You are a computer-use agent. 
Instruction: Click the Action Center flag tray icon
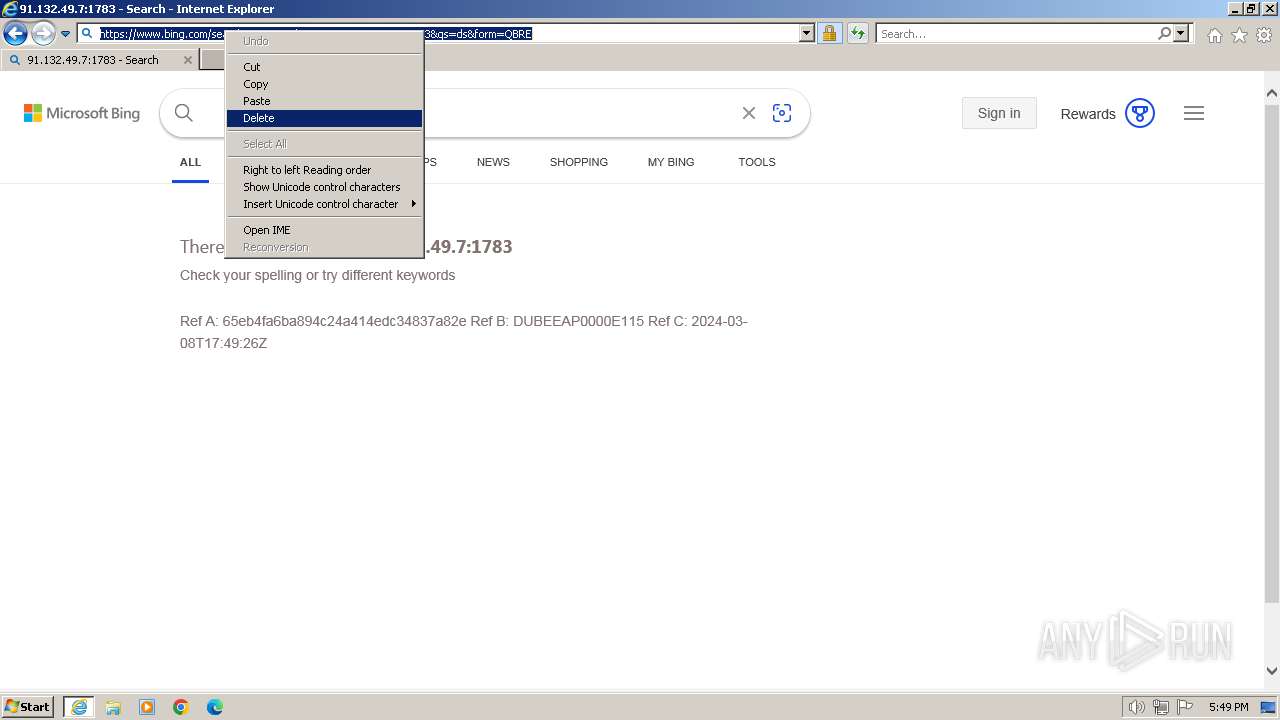(x=1185, y=707)
